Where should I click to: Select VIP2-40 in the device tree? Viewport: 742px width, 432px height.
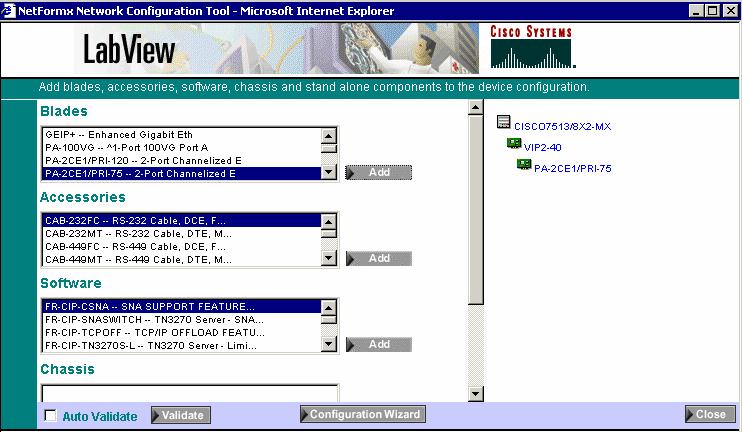(542, 148)
